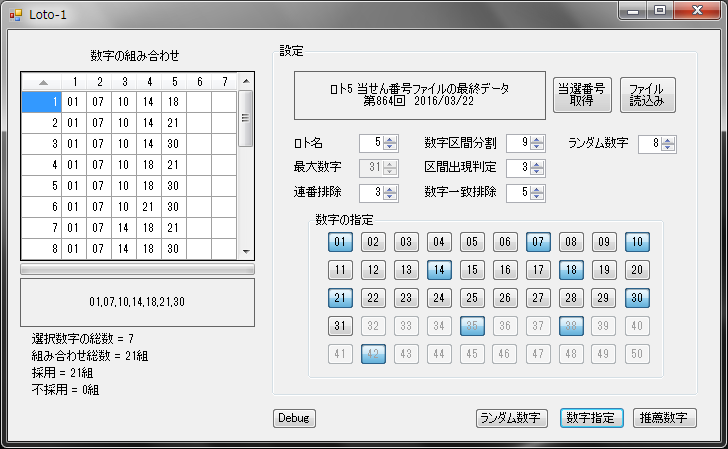Decrease 連番排除 spinner value
The height and width of the screenshot is (449, 728).
click(x=390, y=196)
